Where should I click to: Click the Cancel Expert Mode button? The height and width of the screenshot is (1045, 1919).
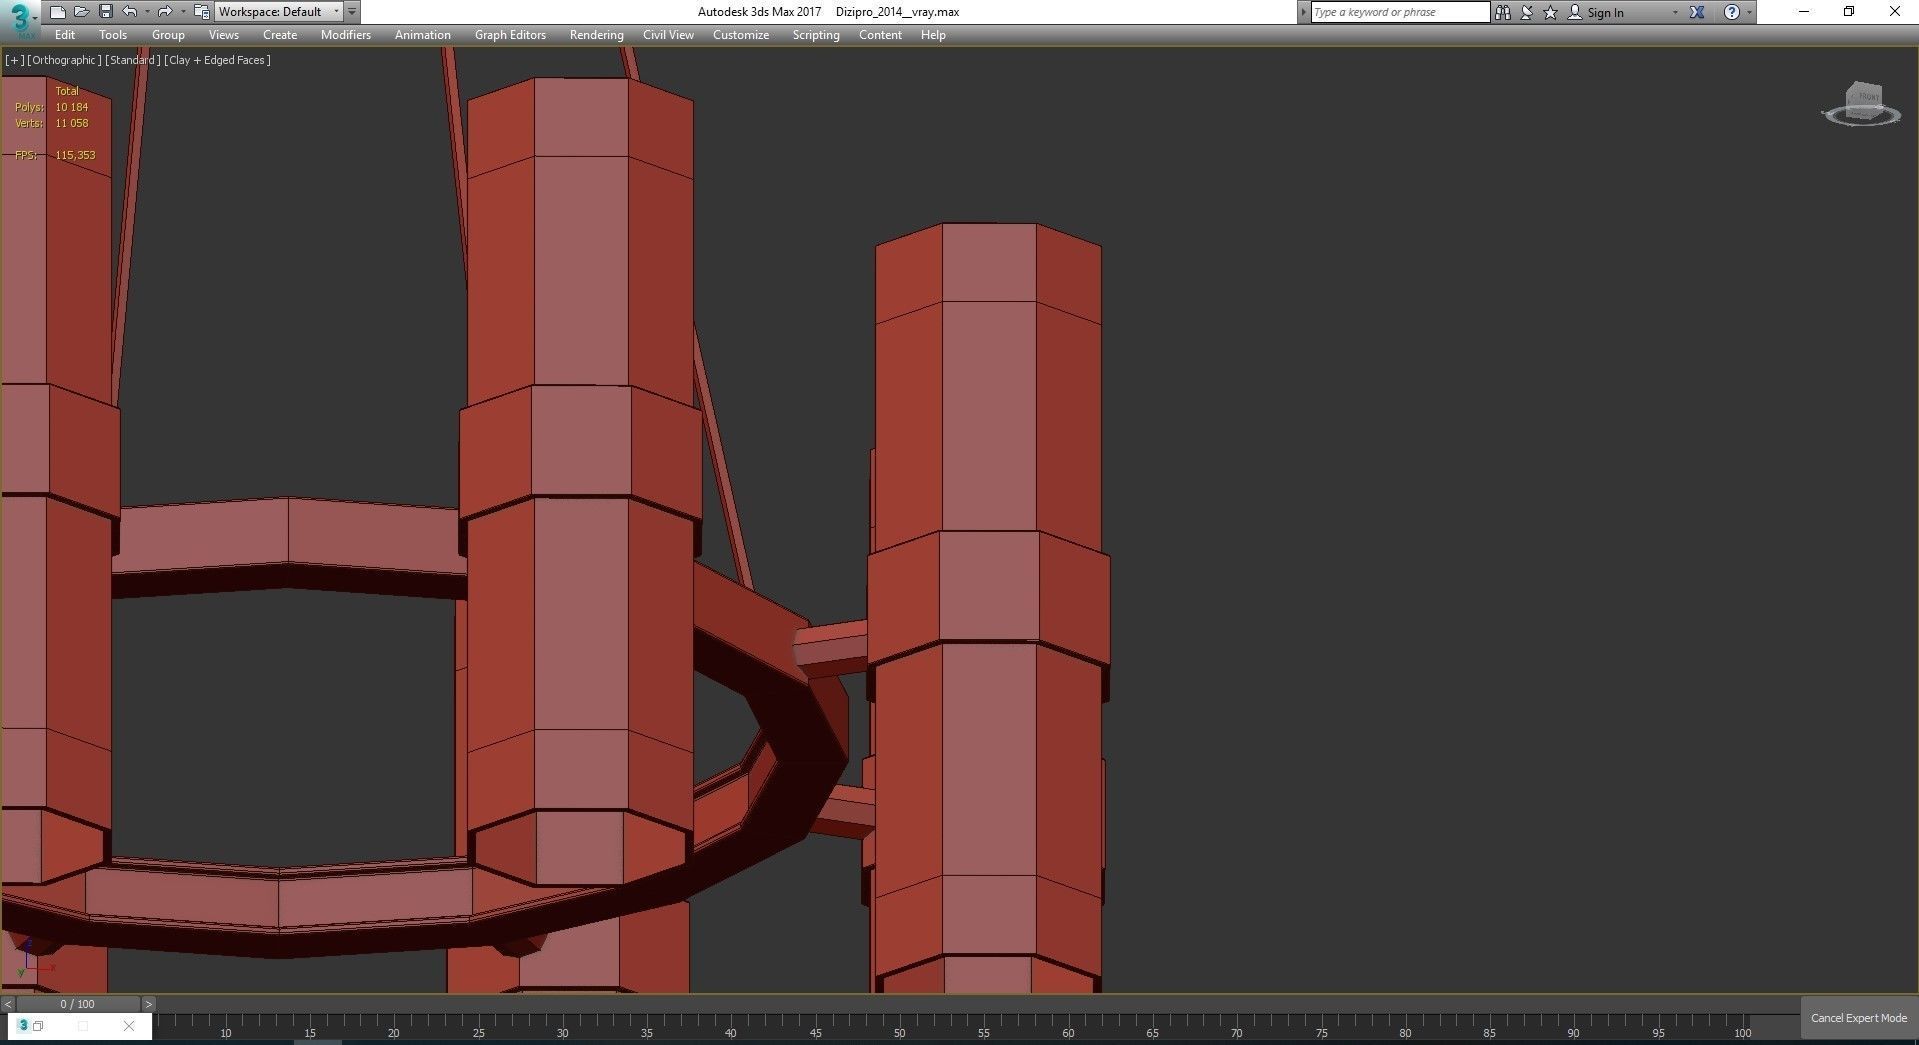(x=1859, y=1018)
